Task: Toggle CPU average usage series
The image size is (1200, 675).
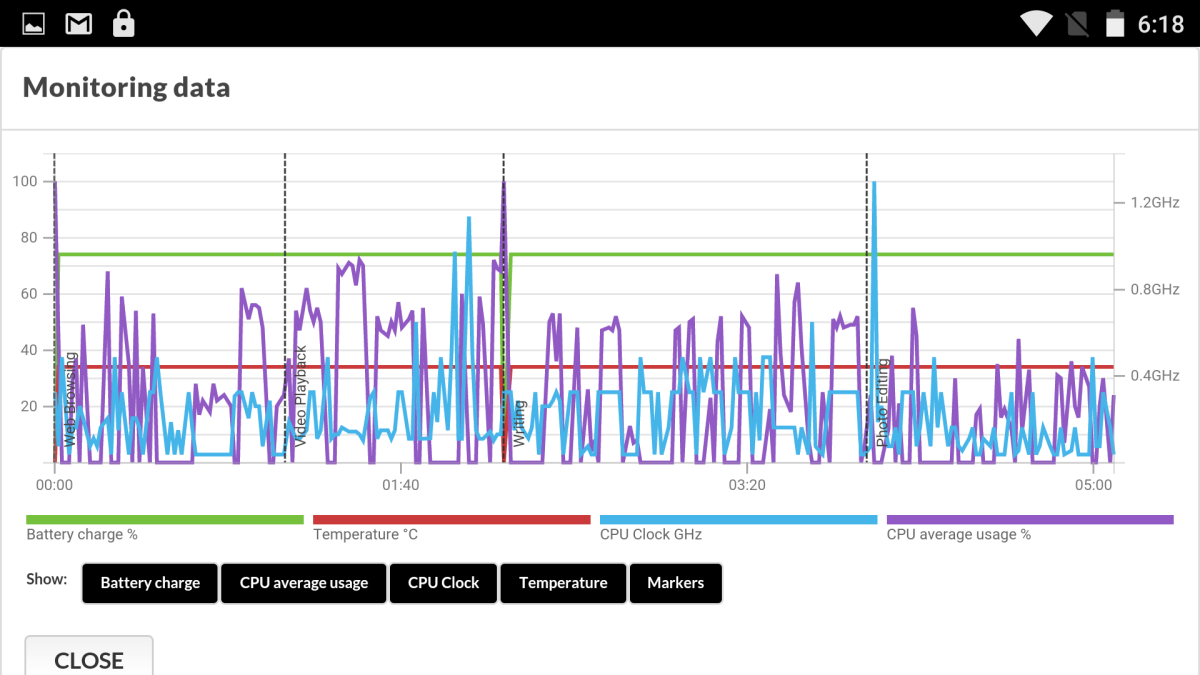Action: (304, 583)
